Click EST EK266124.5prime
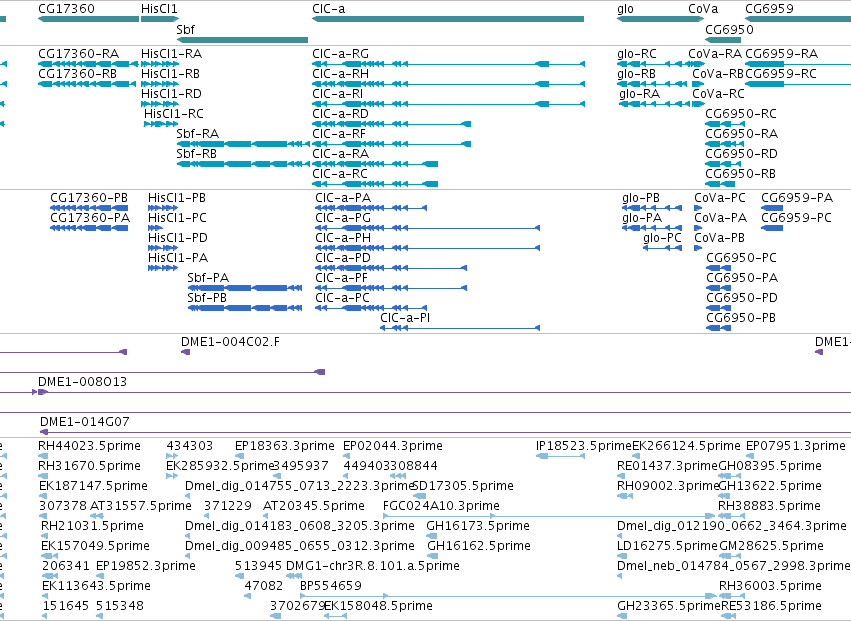The height and width of the screenshot is (621, 851). 686,446
